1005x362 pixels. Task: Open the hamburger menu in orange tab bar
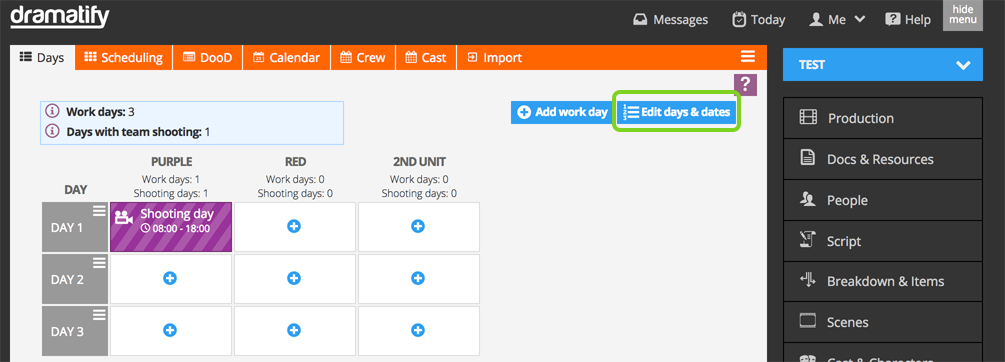(x=747, y=57)
